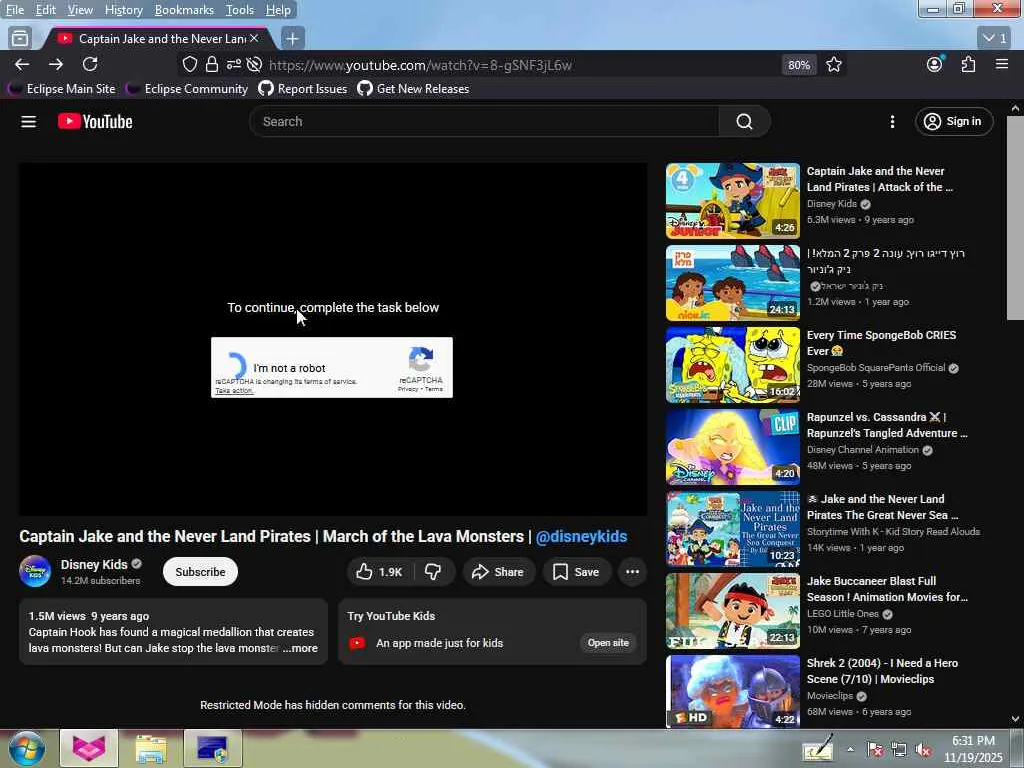The height and width of the screenshot is (768, 1024).
Task: Open the Edit menu
Action: pos(46,10)
